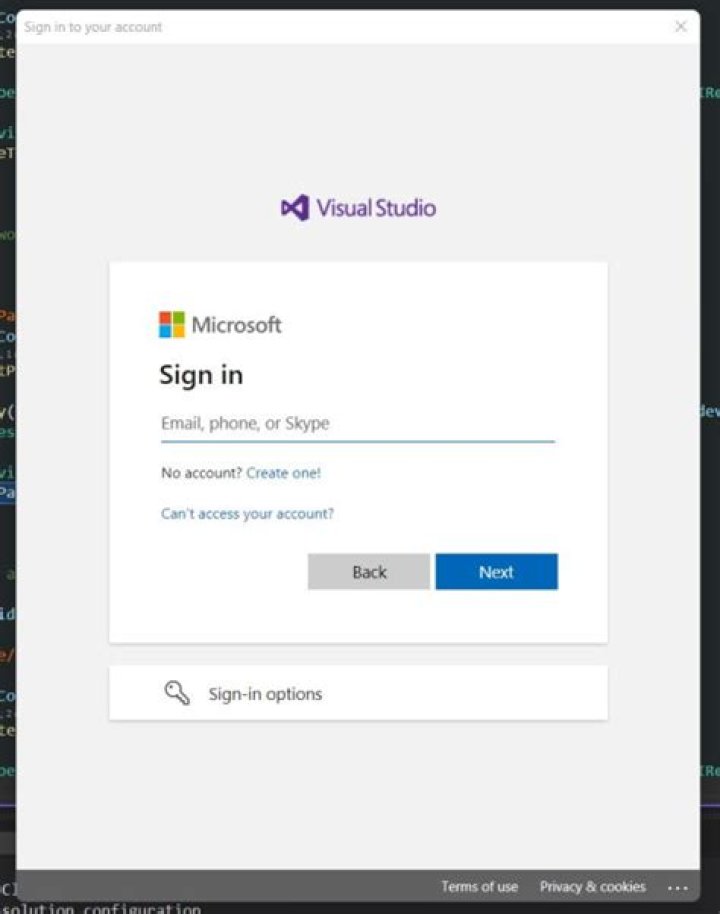Screen dimensions: 720x914
Task: Click the Back button
Action: pyautogui.click(x=368, y=572)
